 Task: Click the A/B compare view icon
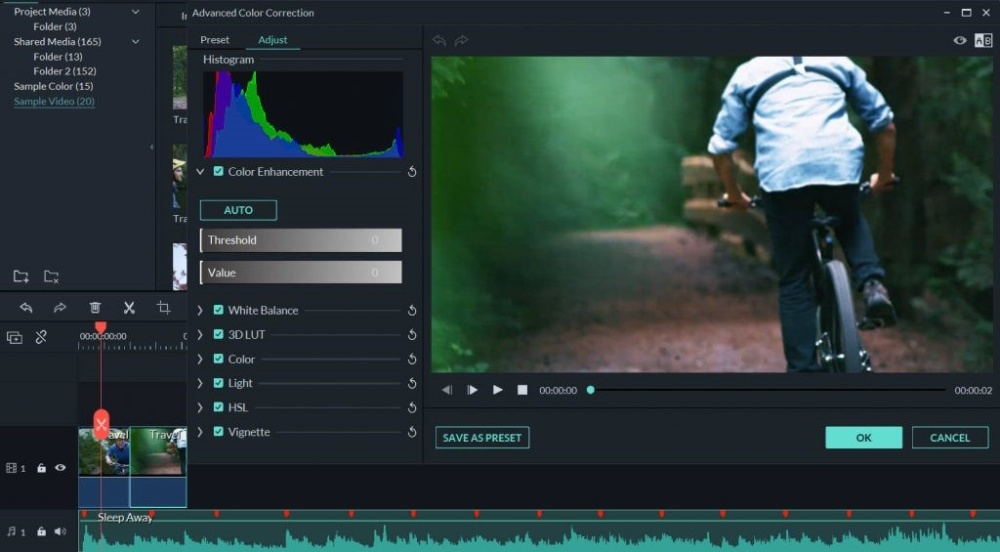(983, 40)
